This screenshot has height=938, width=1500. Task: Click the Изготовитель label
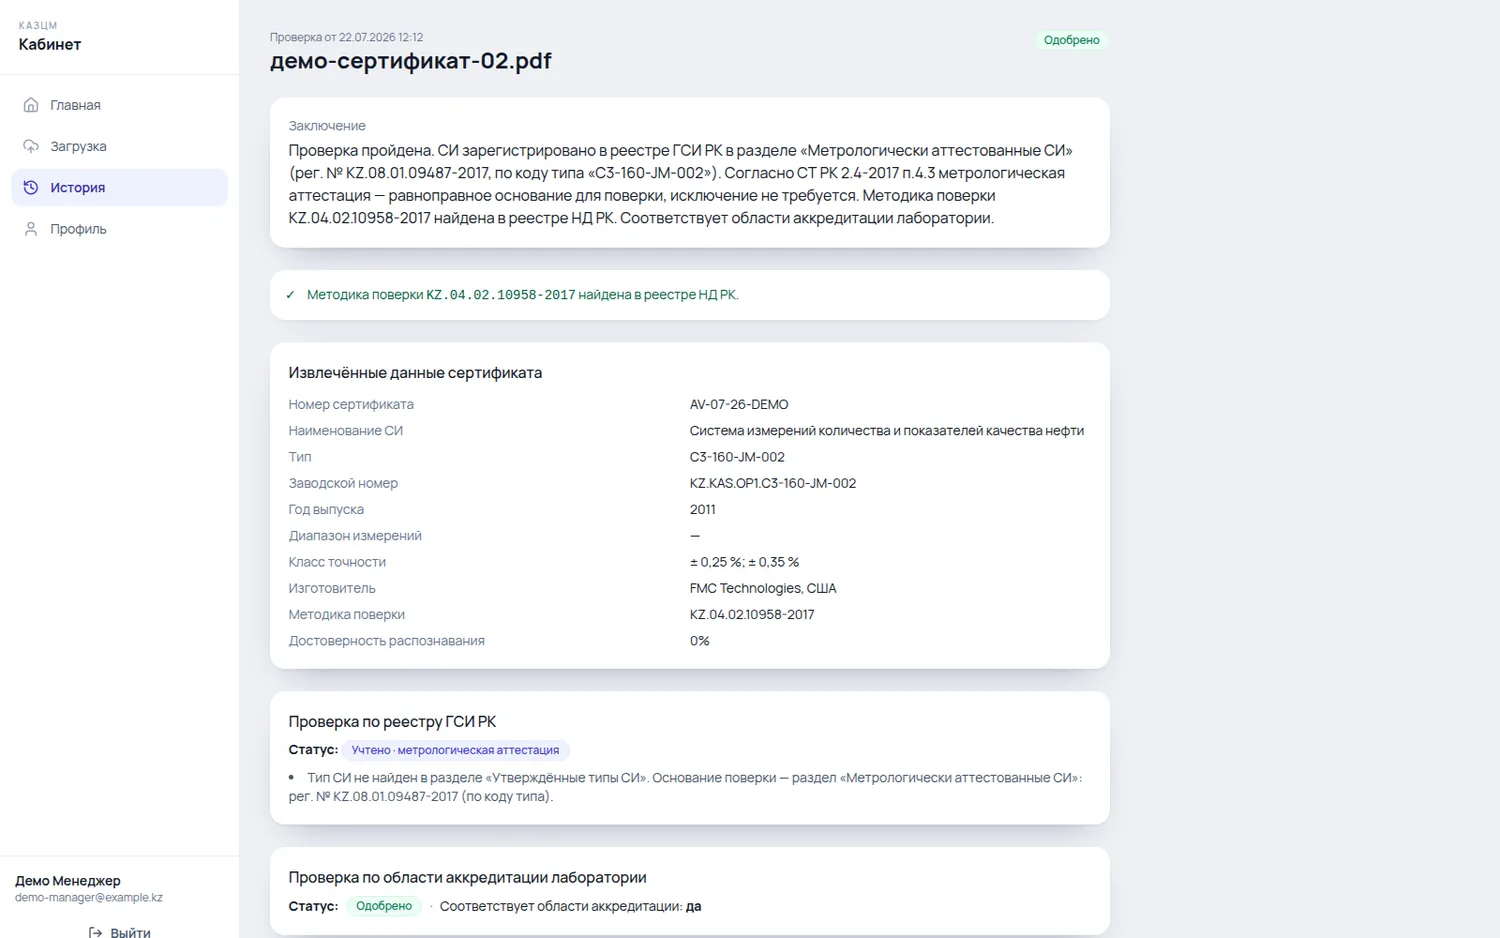(332, 588)
